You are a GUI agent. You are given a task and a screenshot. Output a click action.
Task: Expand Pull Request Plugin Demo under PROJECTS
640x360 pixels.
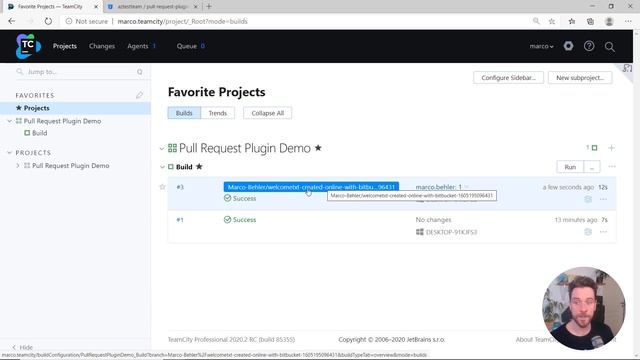pyautogui.click(x=18, y=166)
